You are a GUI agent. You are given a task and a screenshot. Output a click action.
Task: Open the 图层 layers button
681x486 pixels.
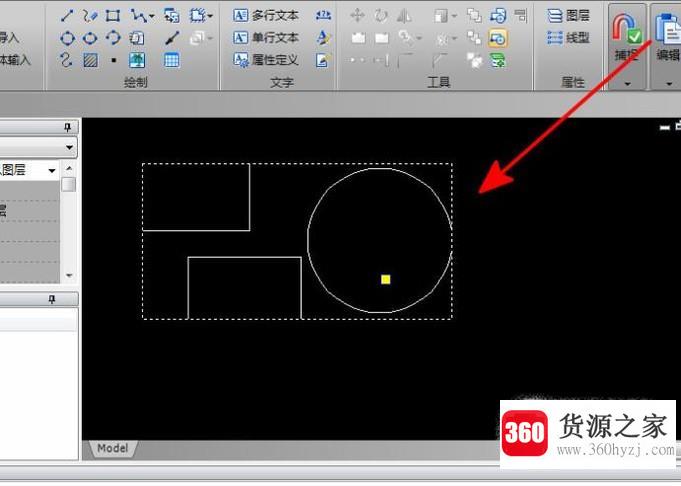[x=568, y=16]
